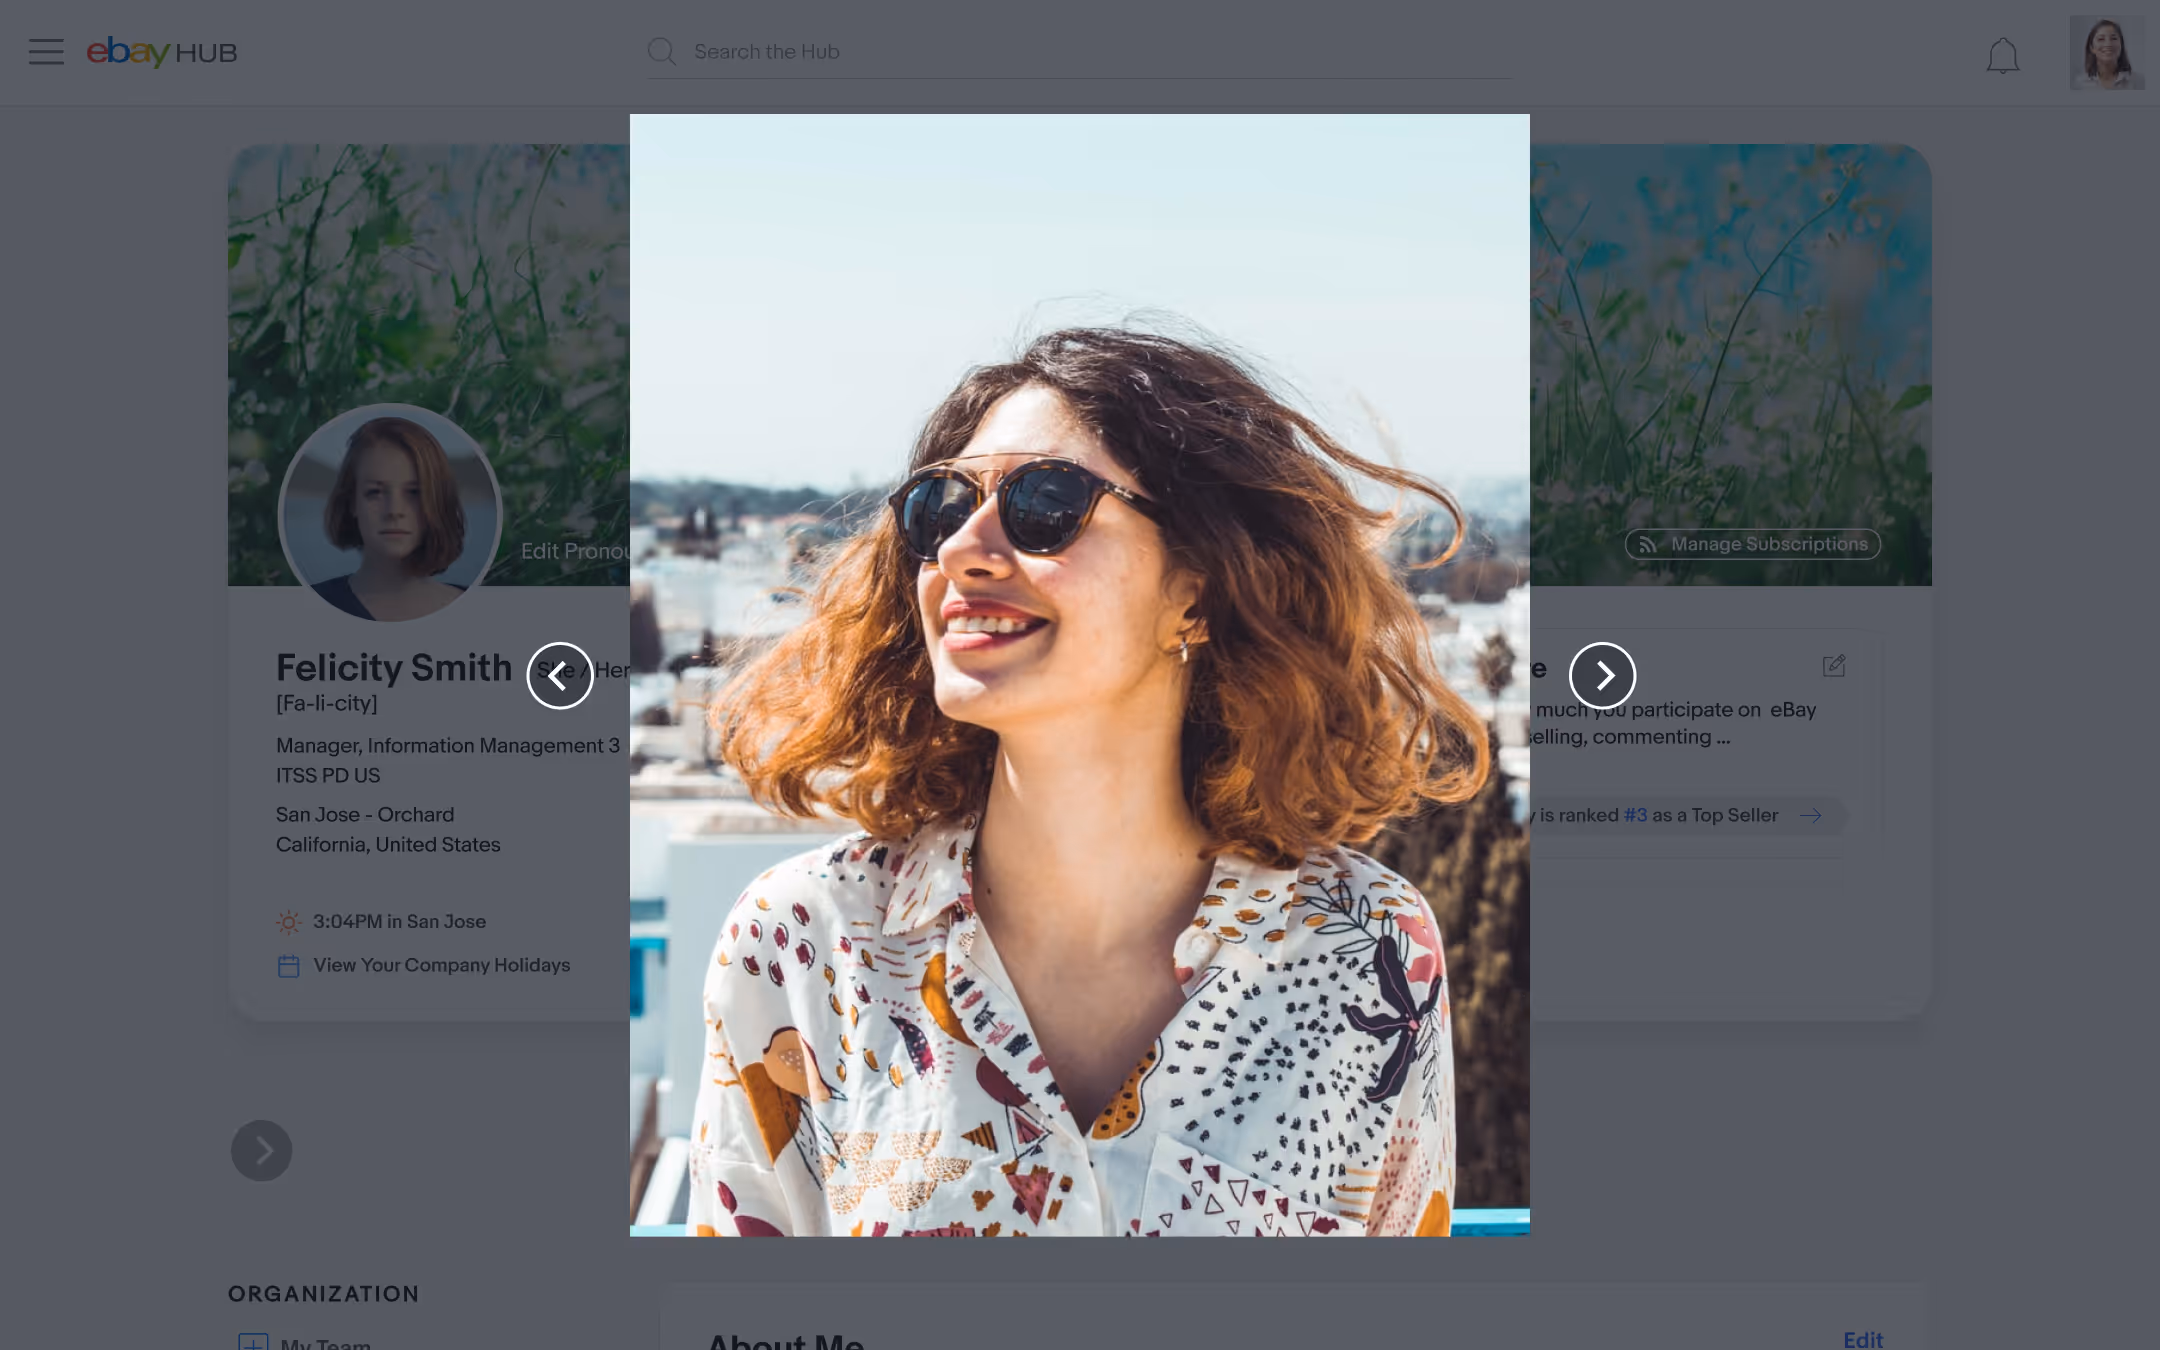Select the ORGANIZATION heading
Screen dimensions: 2160x1350
click(323, 1294)
